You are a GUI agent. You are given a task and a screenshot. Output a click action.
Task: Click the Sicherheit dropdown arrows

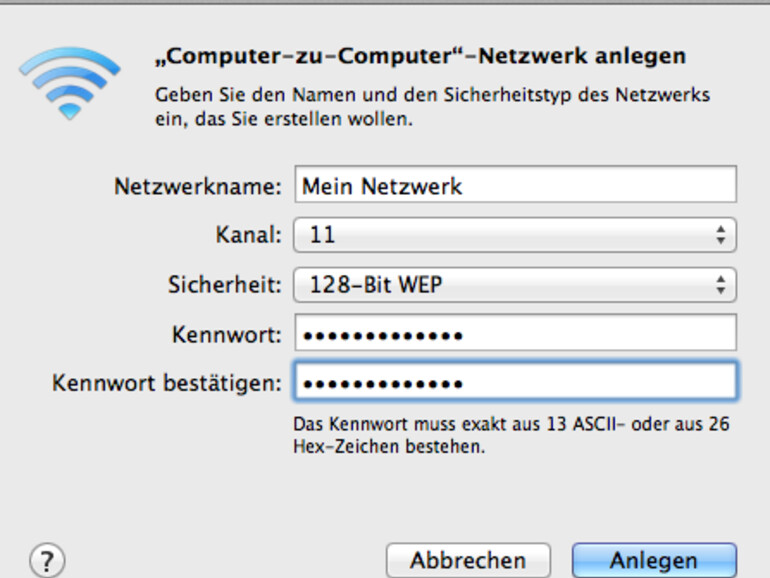coord(720,285)
